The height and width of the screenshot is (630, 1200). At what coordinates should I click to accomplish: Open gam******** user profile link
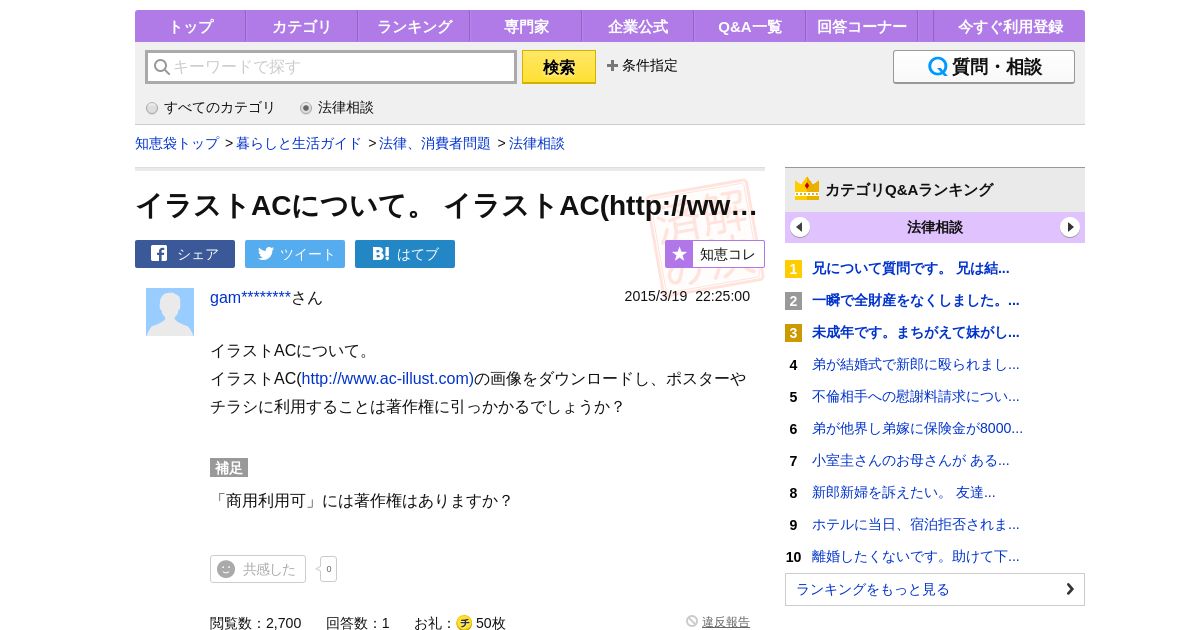[x=250, y=297]
